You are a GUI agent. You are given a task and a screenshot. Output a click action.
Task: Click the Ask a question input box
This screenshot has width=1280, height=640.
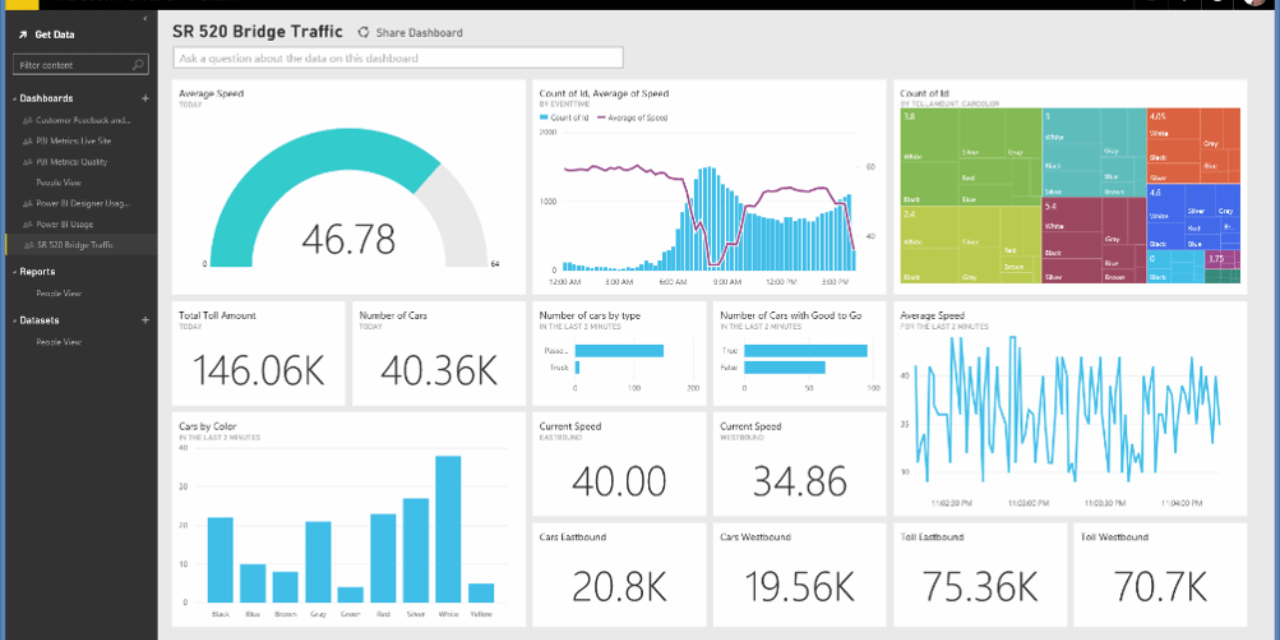coord(398,58)
